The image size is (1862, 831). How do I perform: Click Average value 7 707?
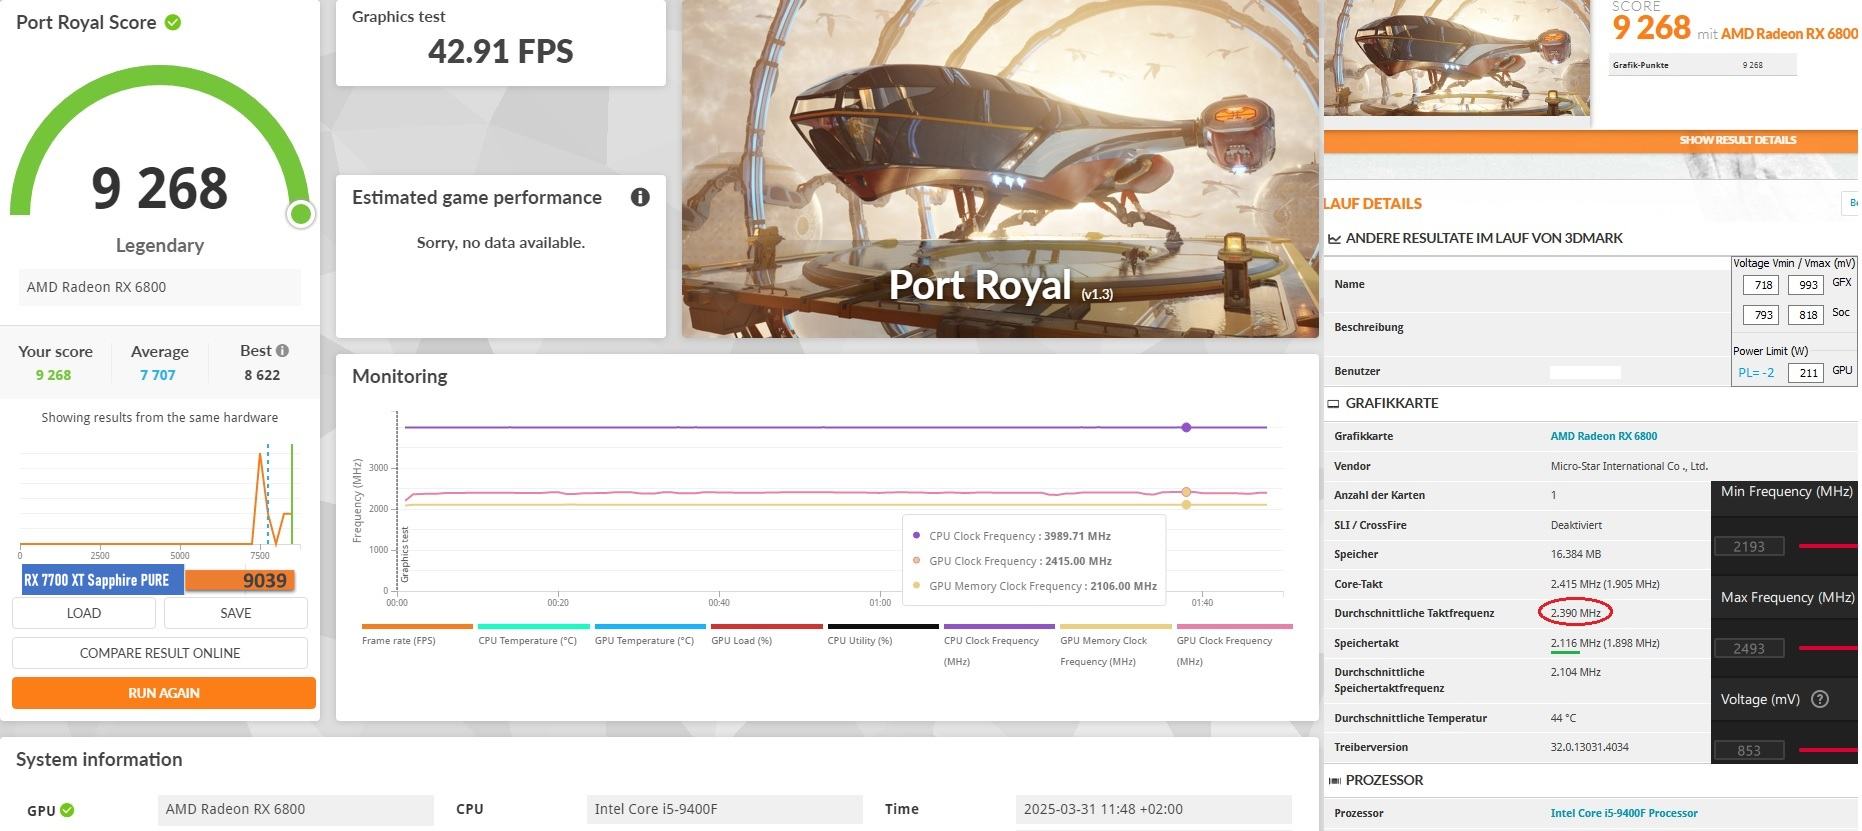tap(157, 375)
